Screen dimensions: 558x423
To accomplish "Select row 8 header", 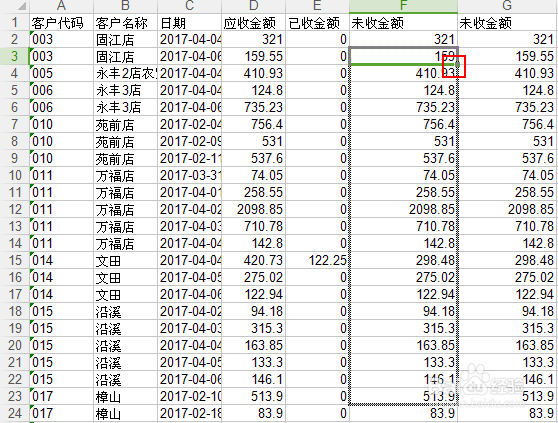I will coord(14,141).
